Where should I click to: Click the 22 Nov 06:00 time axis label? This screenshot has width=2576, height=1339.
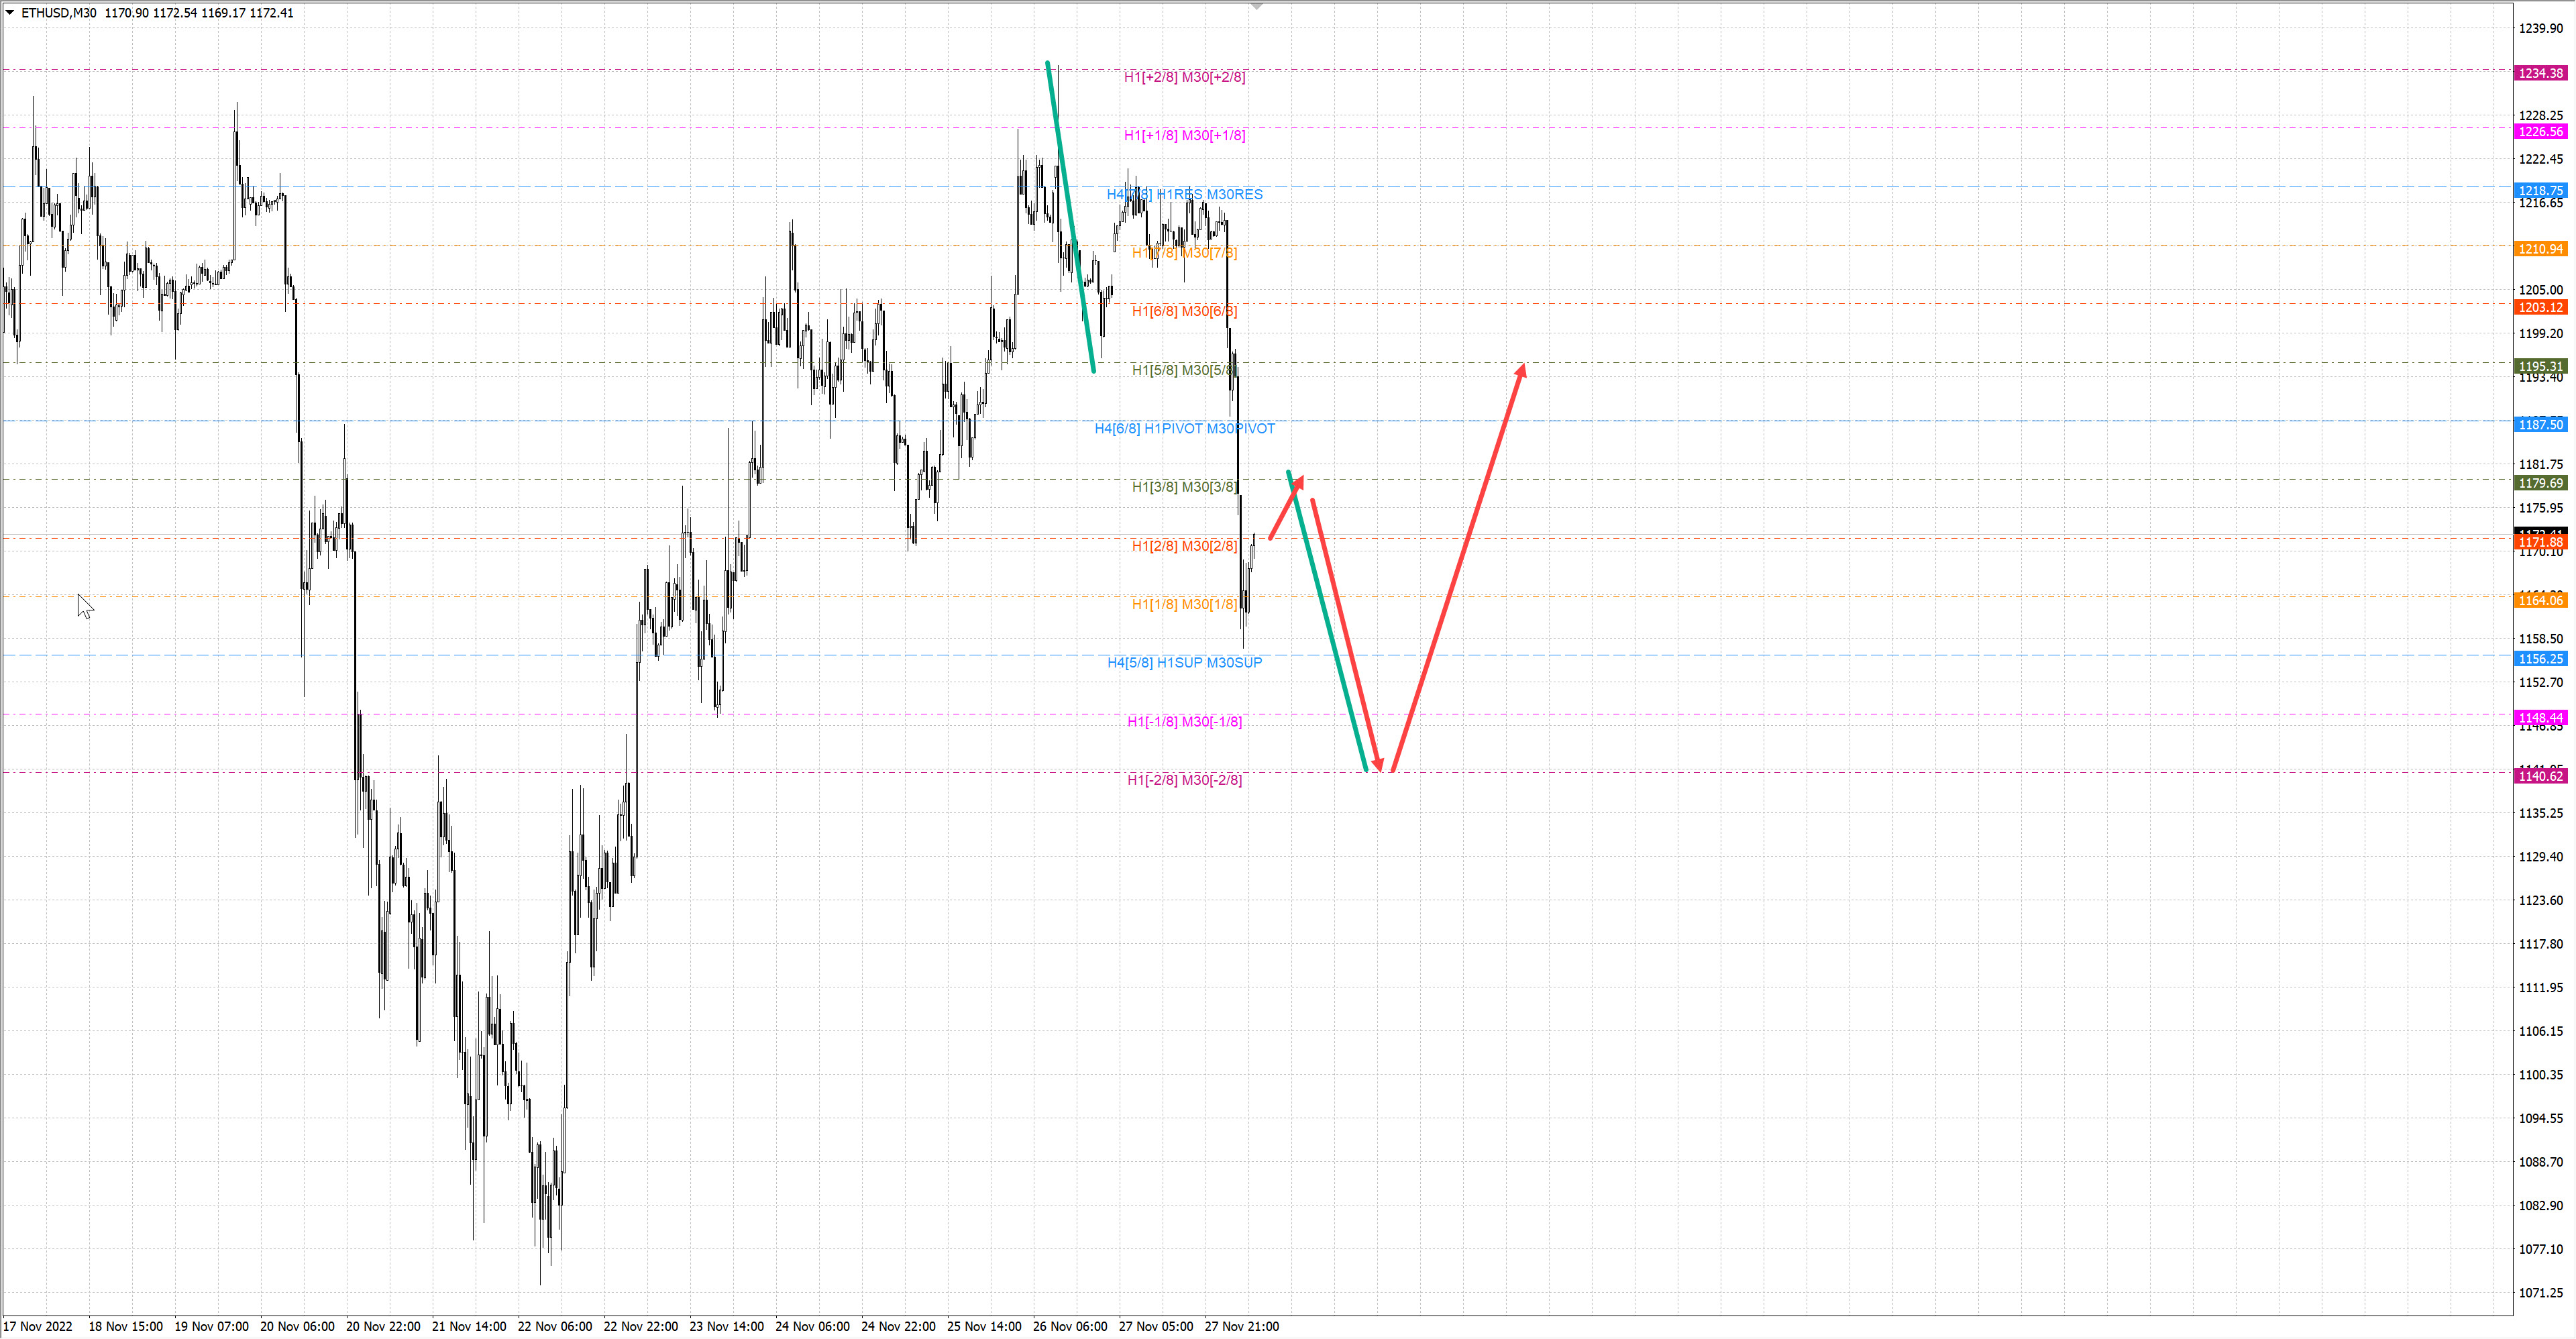tap(554, 1326)
